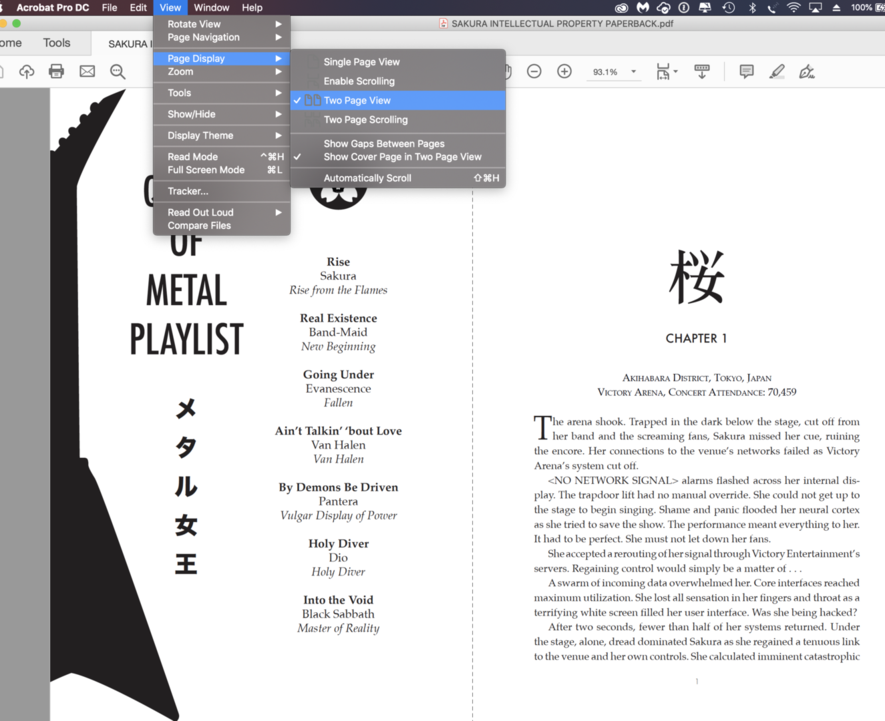Click the PDF file icon in title bar
The height and width of the screenshot is (721, 885).
coord(443,24)
